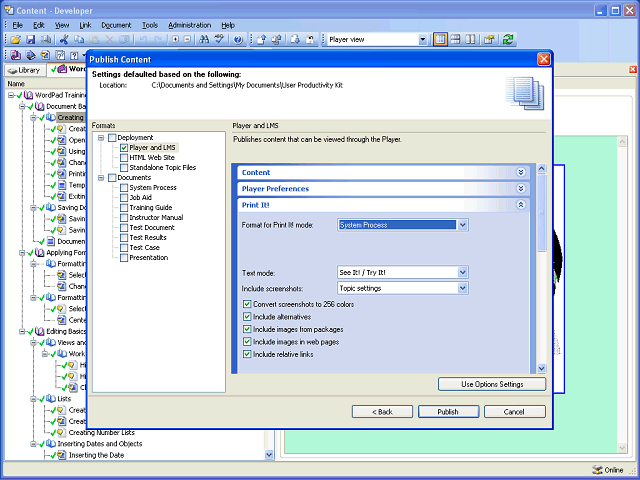
Task: Click the new topic icon in lower toolbar
Action: tap(45, 55)
